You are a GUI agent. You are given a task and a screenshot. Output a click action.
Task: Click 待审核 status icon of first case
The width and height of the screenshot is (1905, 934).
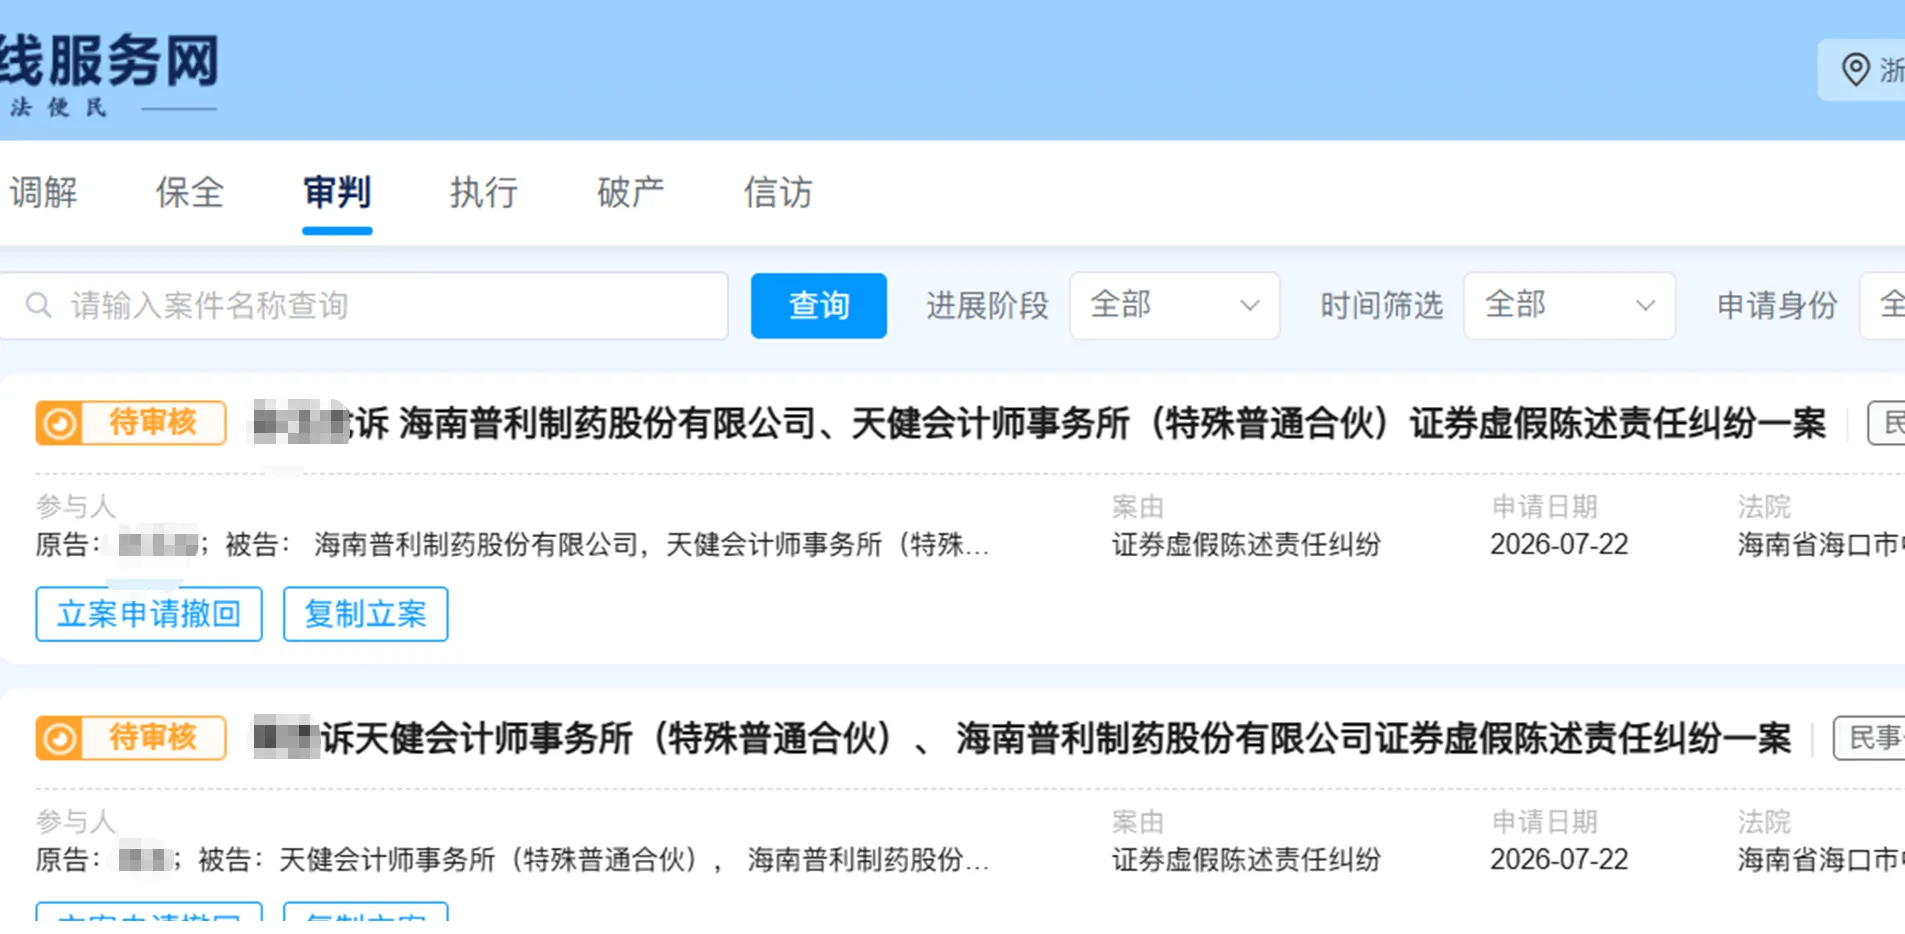[x=60, y=423]
